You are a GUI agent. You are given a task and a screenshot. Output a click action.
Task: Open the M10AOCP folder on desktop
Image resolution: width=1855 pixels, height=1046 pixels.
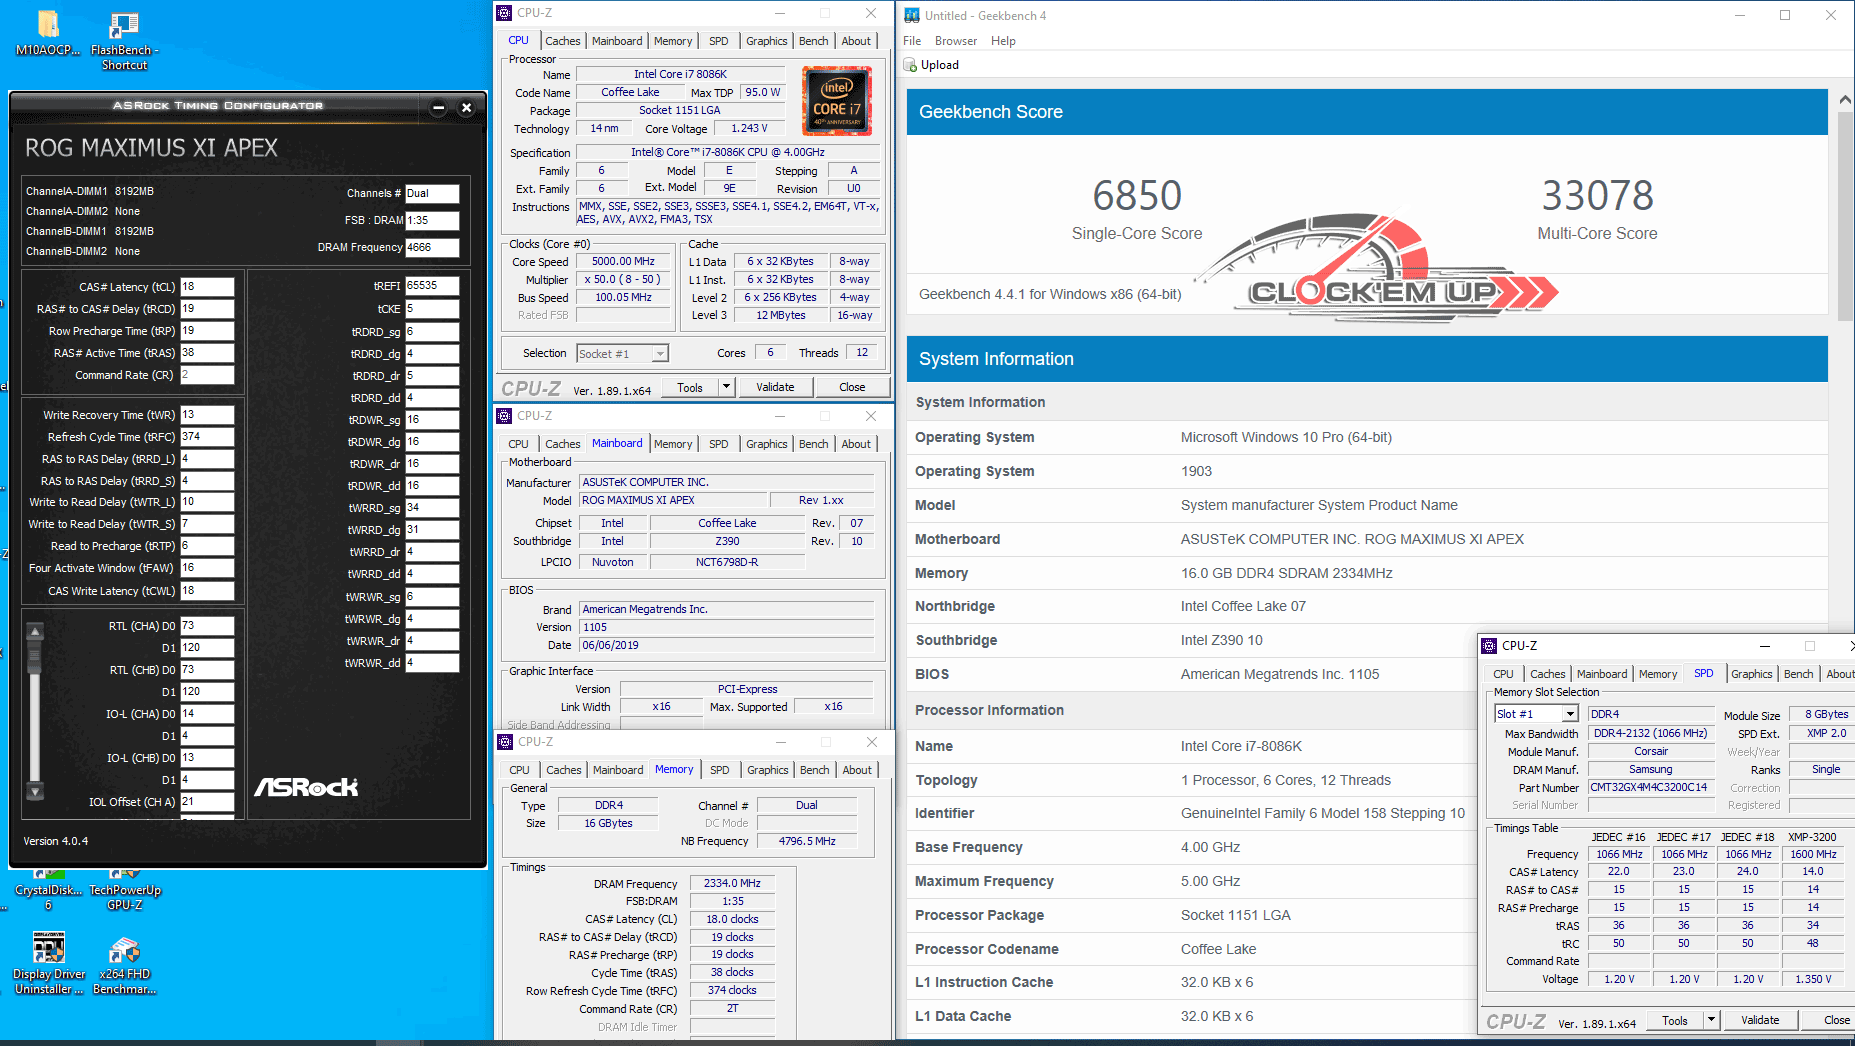pos(47,25)
